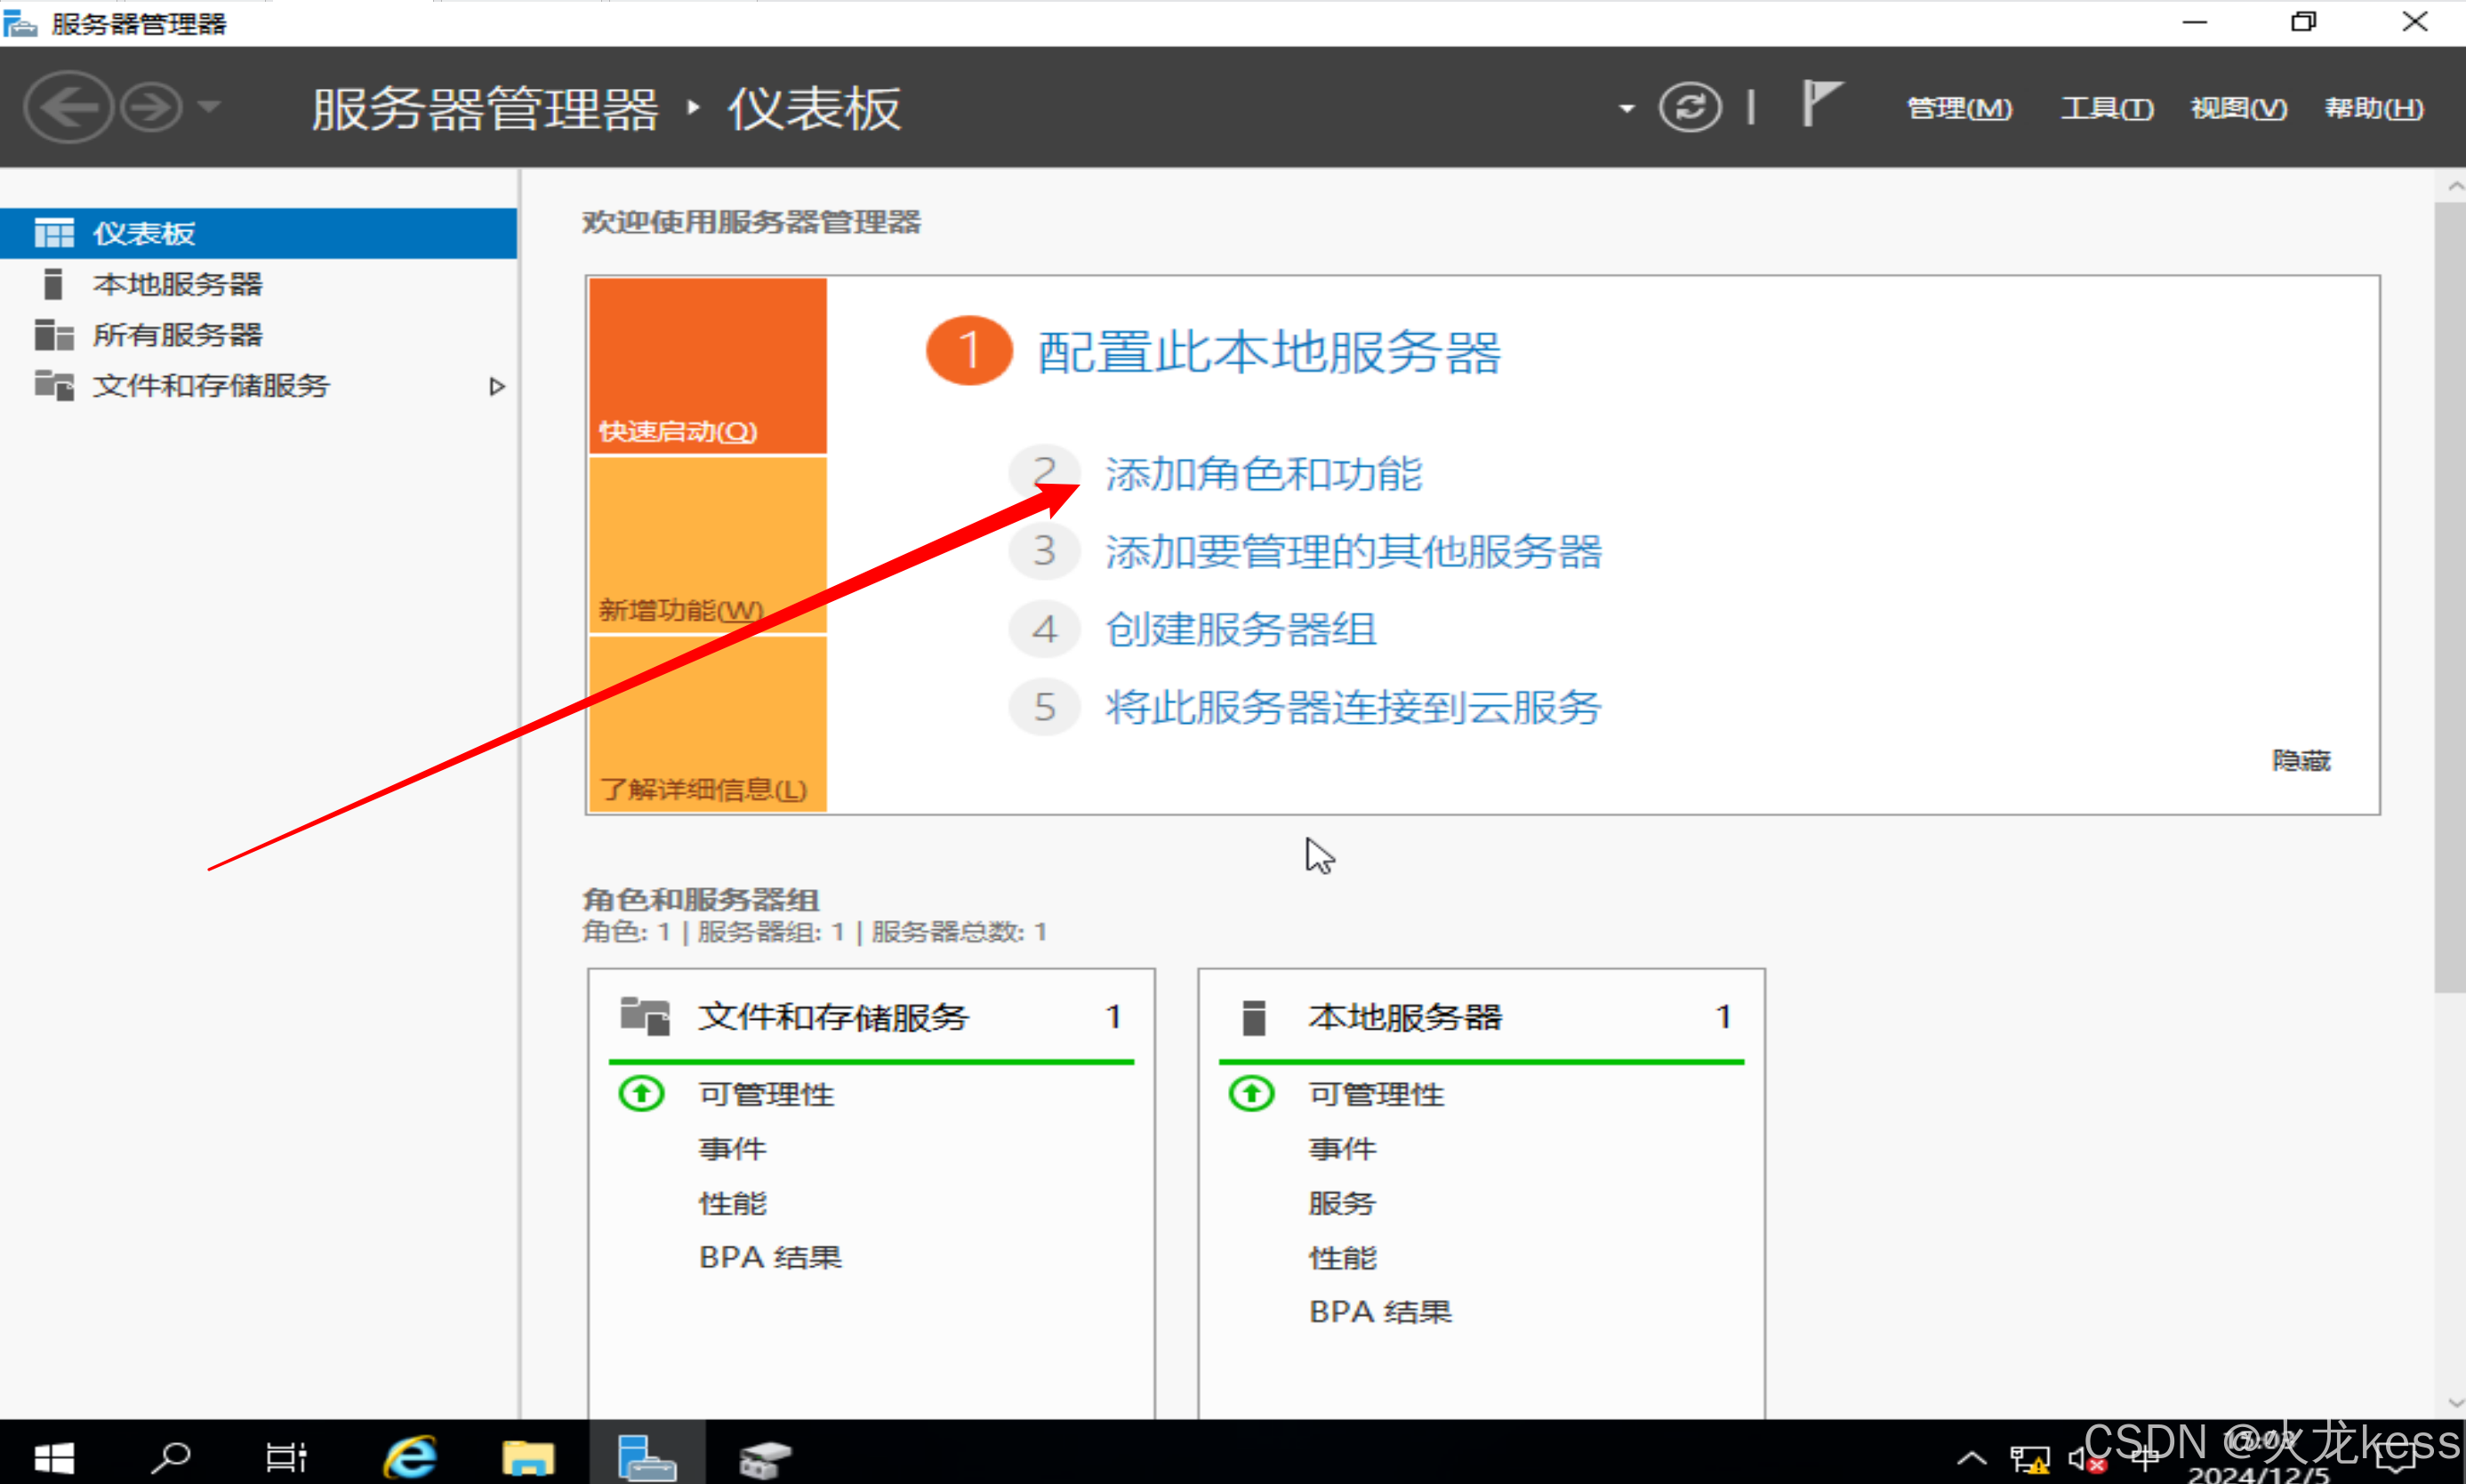
Task: Open Internet Explorer from the taskbar
Action: pyautogui.click(x=410, y=1457)
